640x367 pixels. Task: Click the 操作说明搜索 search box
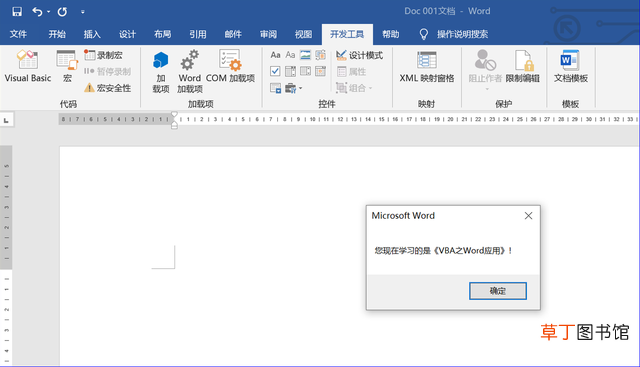[462, 34]
